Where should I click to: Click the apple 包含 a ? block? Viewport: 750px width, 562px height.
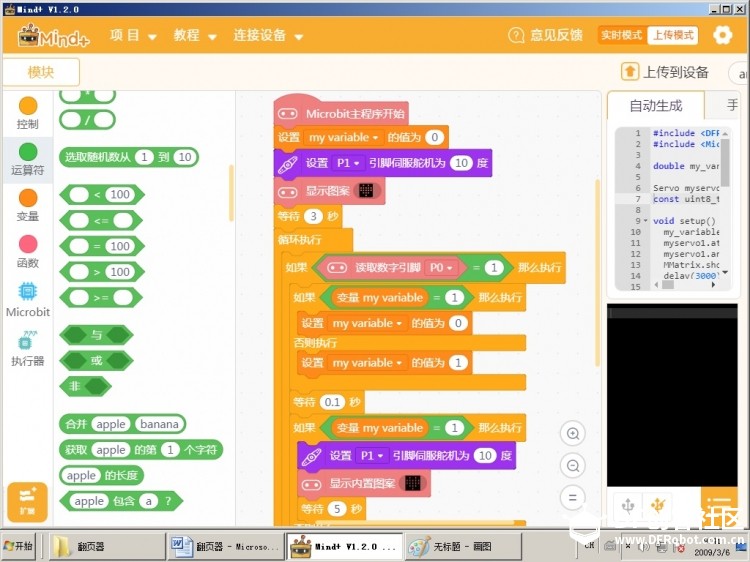[121, 501]
